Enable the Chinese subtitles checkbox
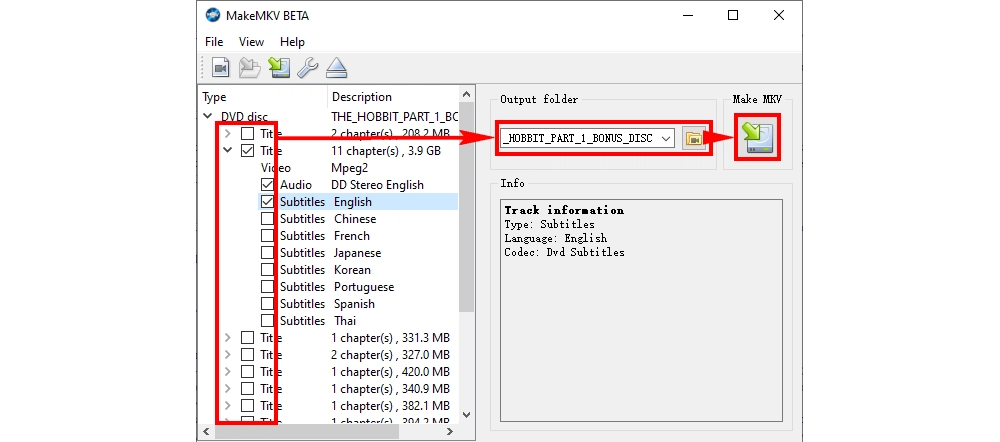 coord(268,219)
